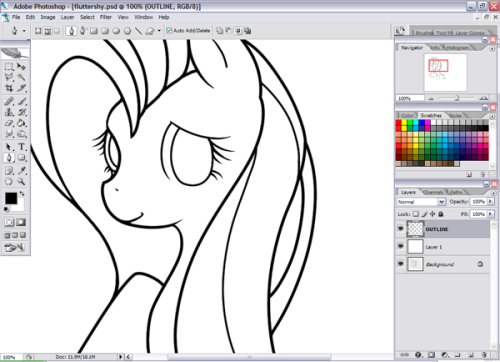
Task: Select the Clone Stamp tool
Action: [9, 112]
